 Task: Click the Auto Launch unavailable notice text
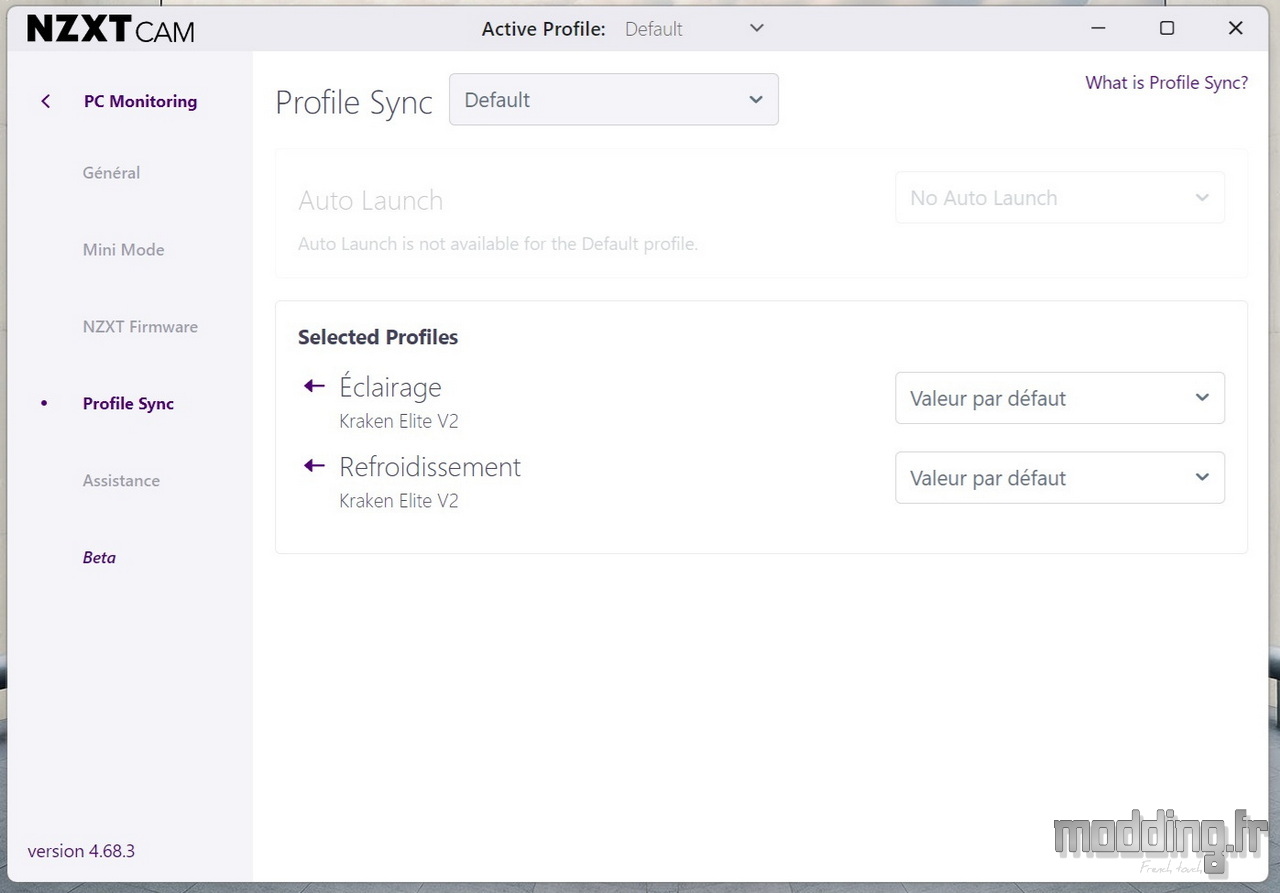tap(498, 244)
